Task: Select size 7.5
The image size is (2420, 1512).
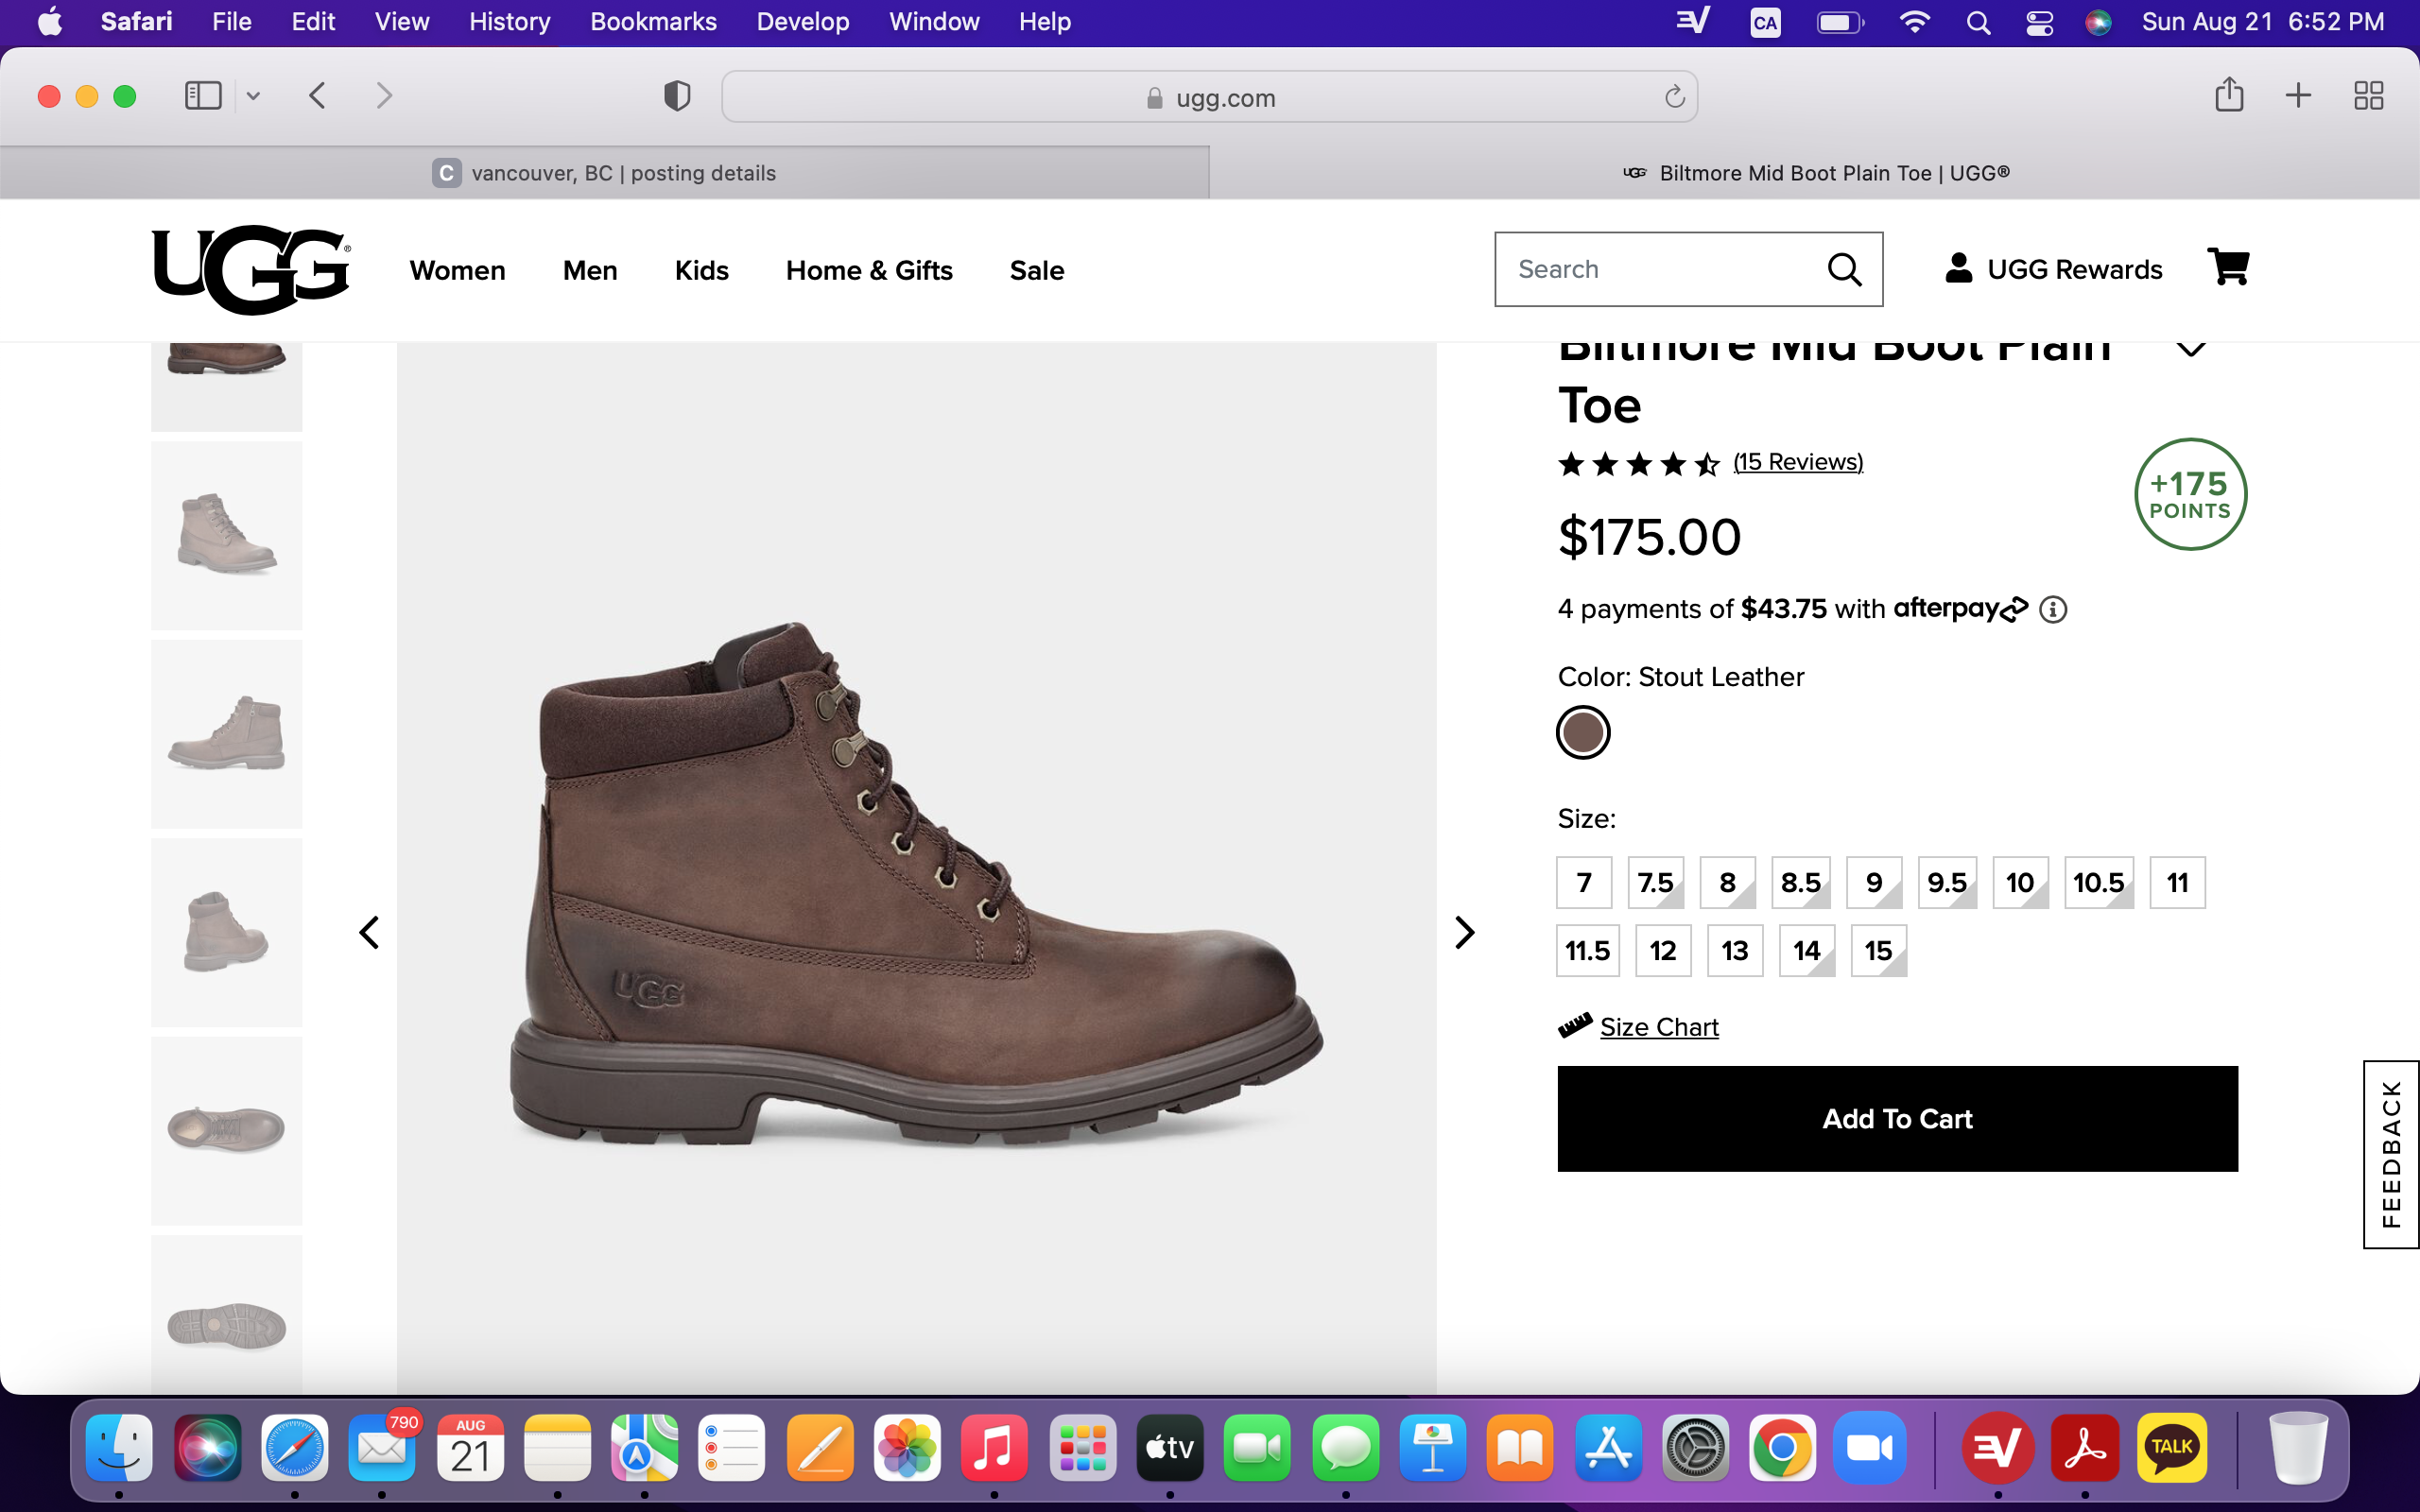Action: coord(1656,882)
